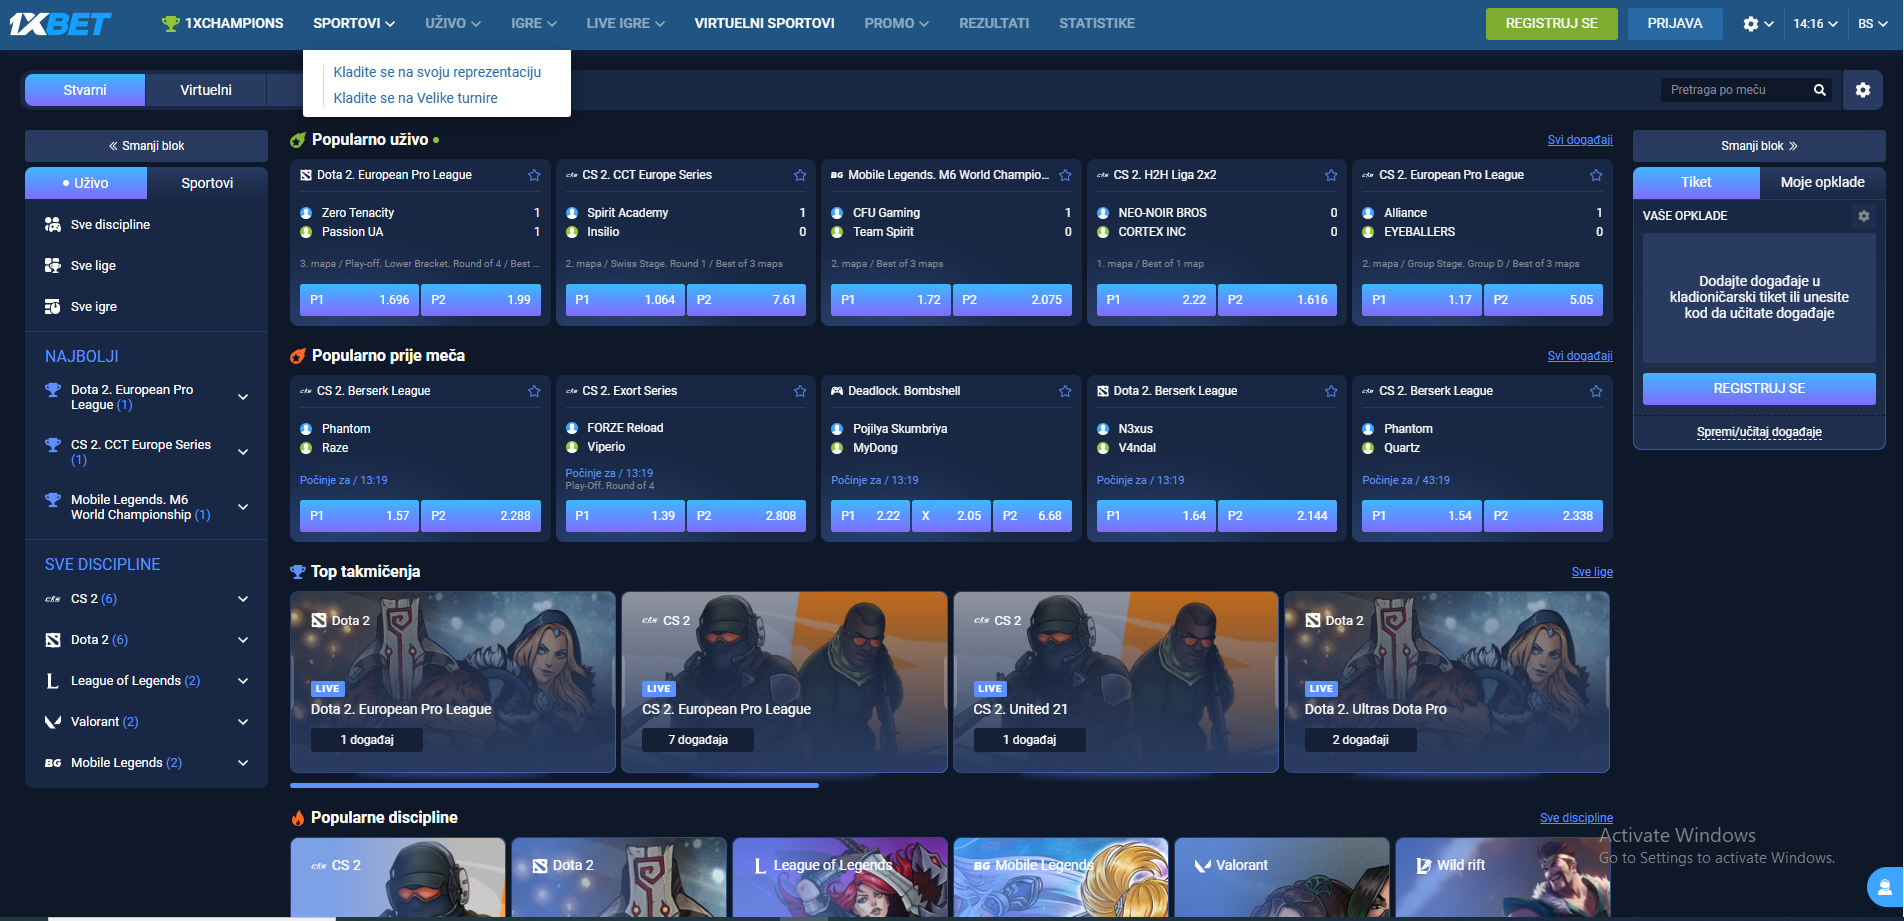
Task: Expand the LIVE IGRE menu
Action: tap(626, 23)
